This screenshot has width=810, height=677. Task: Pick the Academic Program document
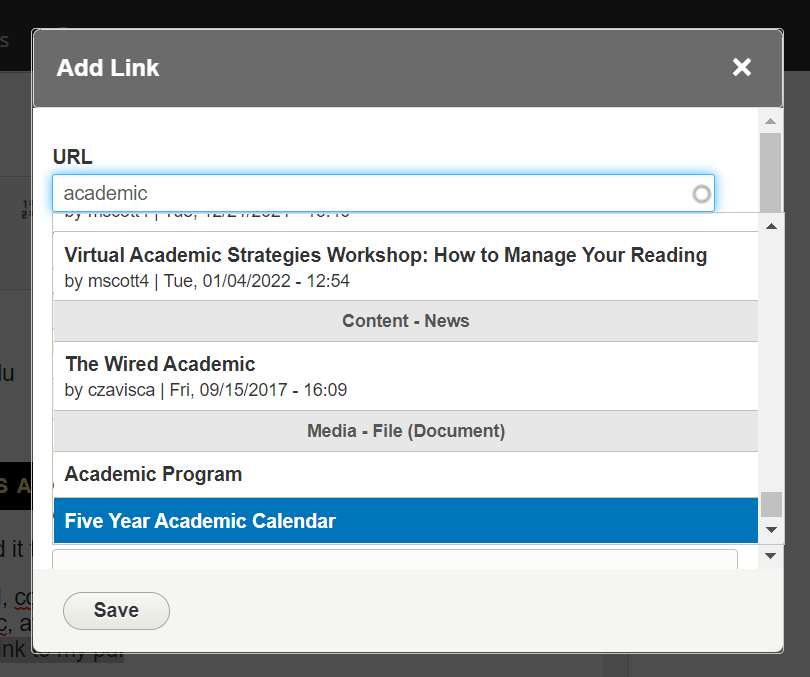click(154, 474)
